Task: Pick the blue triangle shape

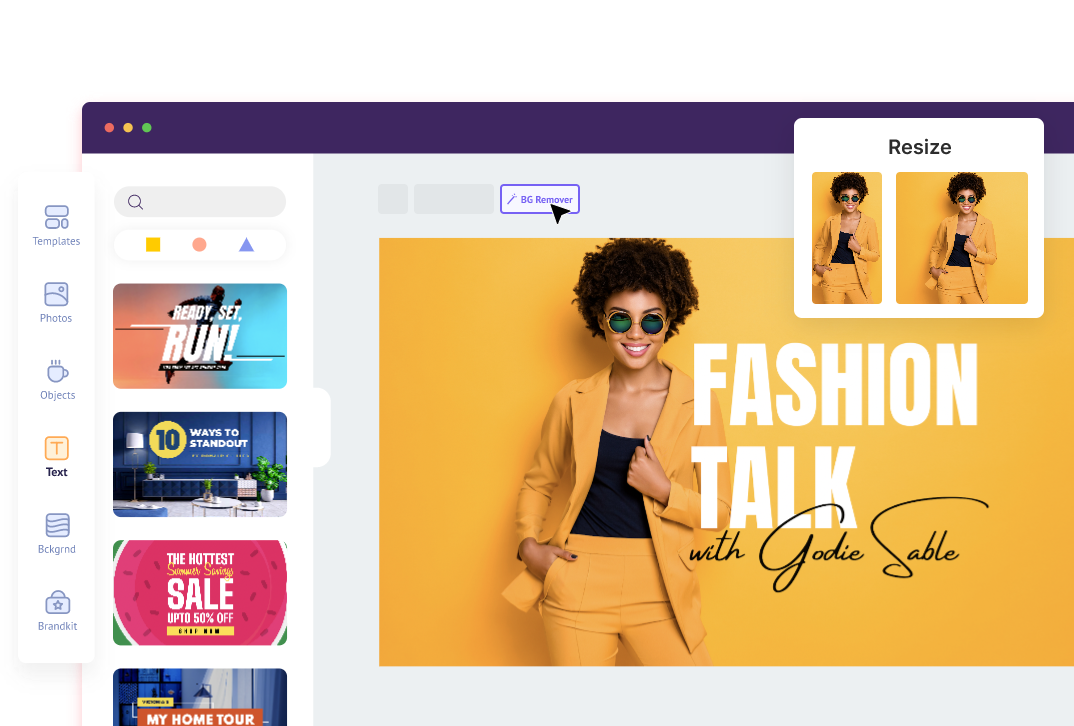Action: (x=247, y=245)
